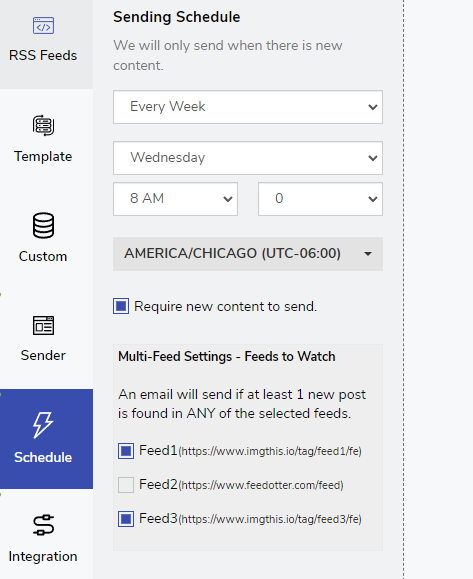Uncheck the Feed1 checkbox
Screen dimensions: 473x579
click(126, 451)
